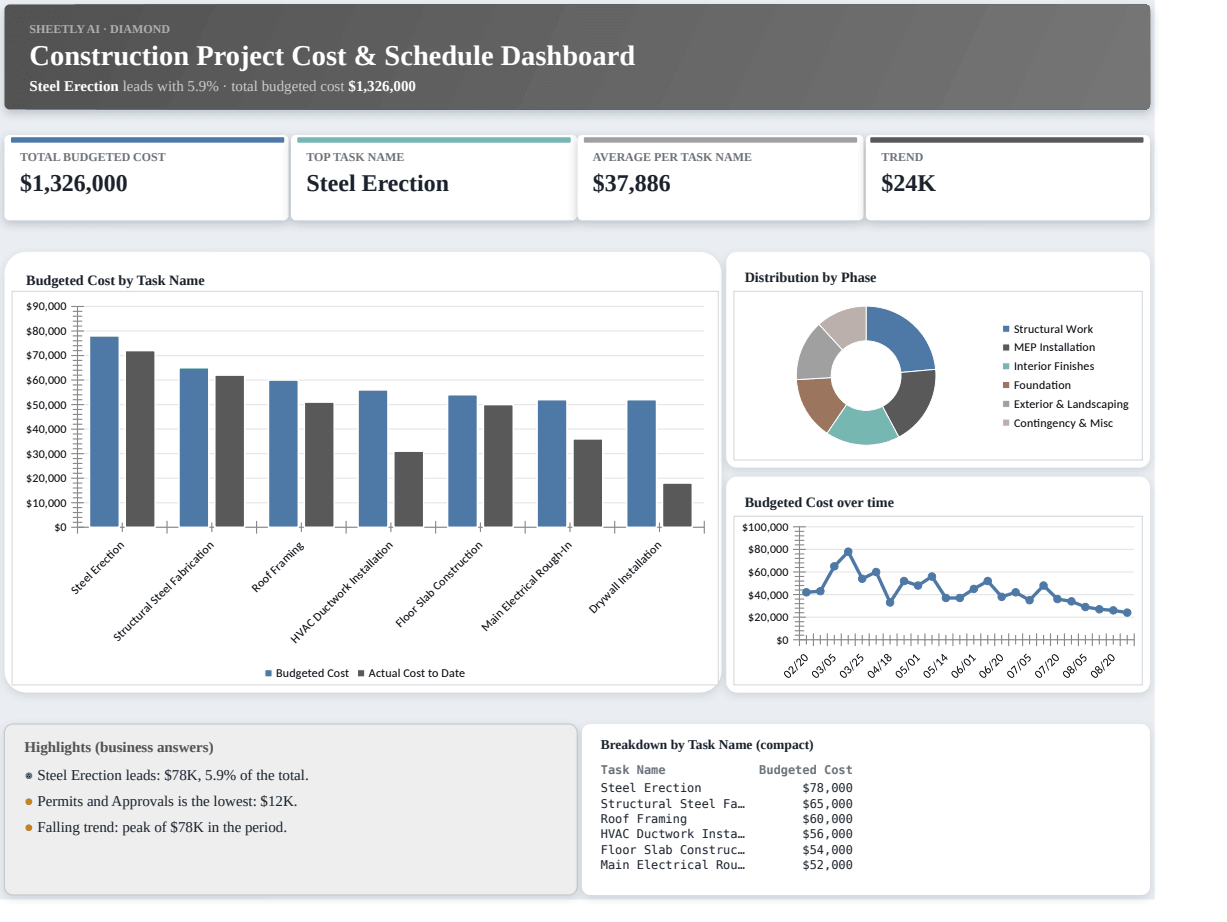Screen dimensions: 1227x922
Task: Click the $100,000 axis label on line chart
Action: point(766,527)
